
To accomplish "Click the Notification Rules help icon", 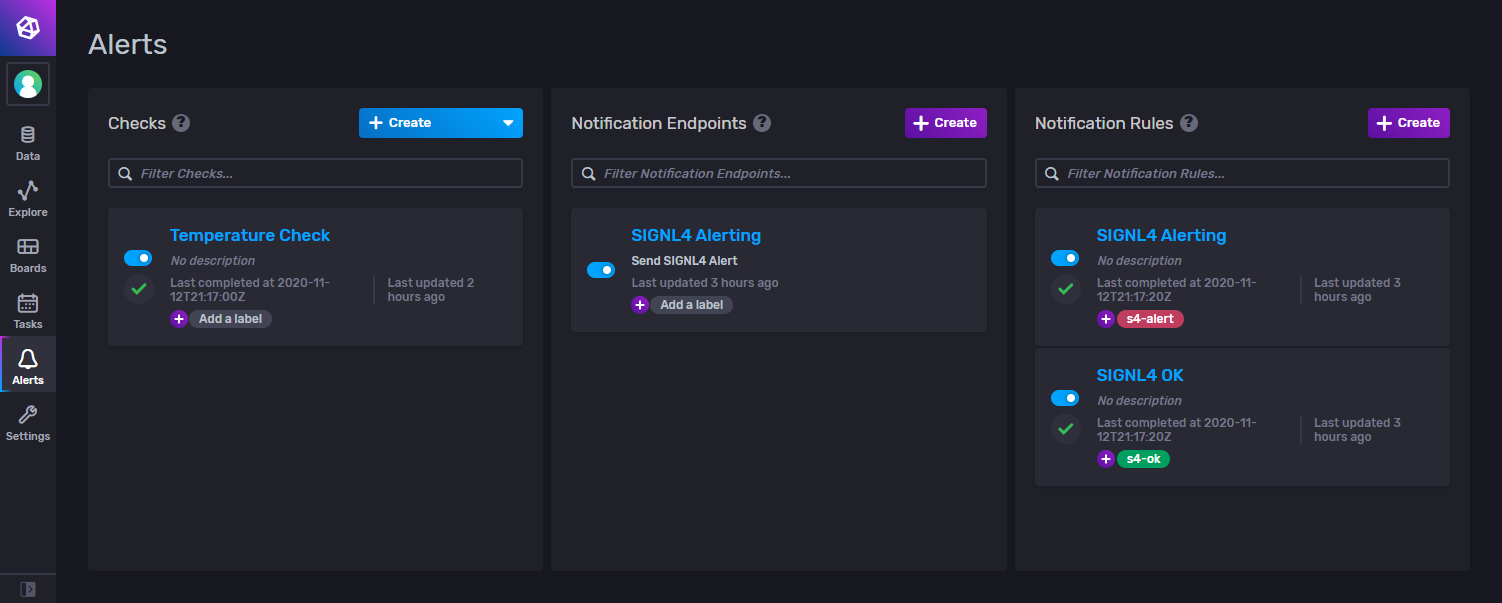I will pyautogui.click(x=1189, y=123).
